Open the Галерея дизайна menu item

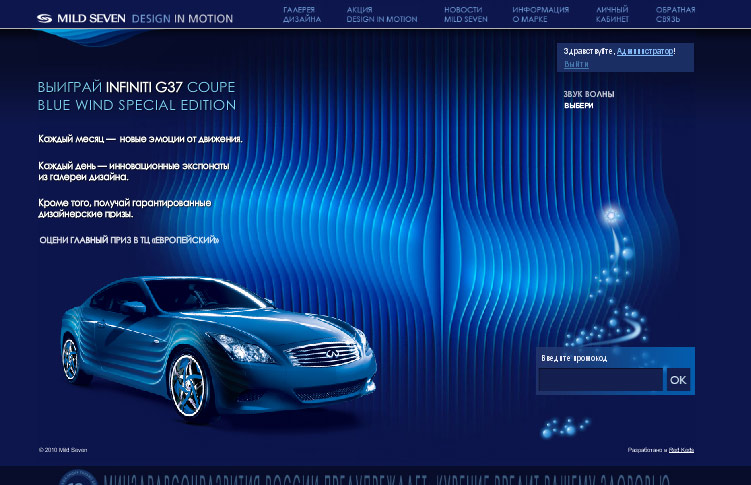[302, 14]
